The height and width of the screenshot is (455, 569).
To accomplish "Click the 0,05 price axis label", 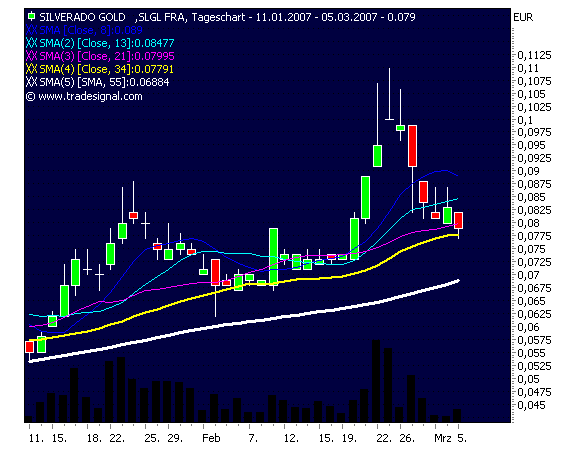I will click(x=528, y=379).
